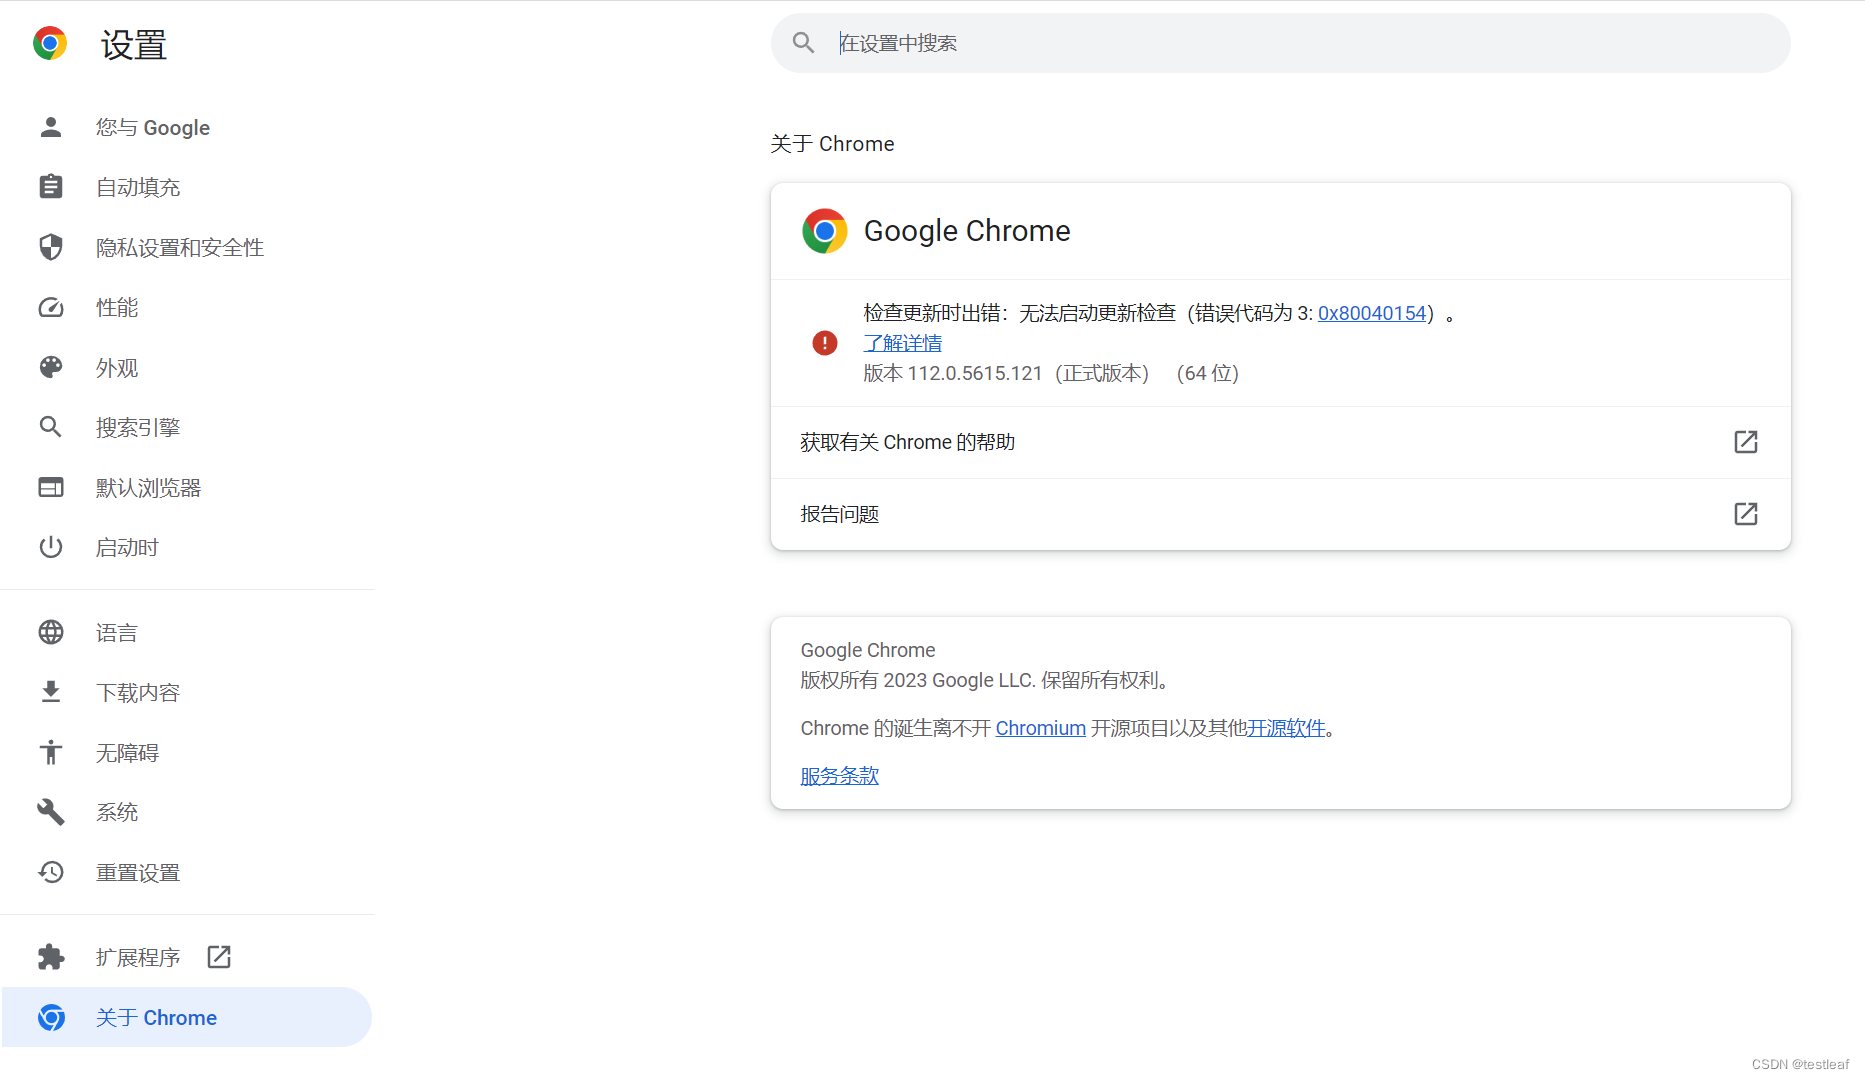Go to 启动时 settings
This screenshot has height=1079, width=1865.
pos(188,547)
